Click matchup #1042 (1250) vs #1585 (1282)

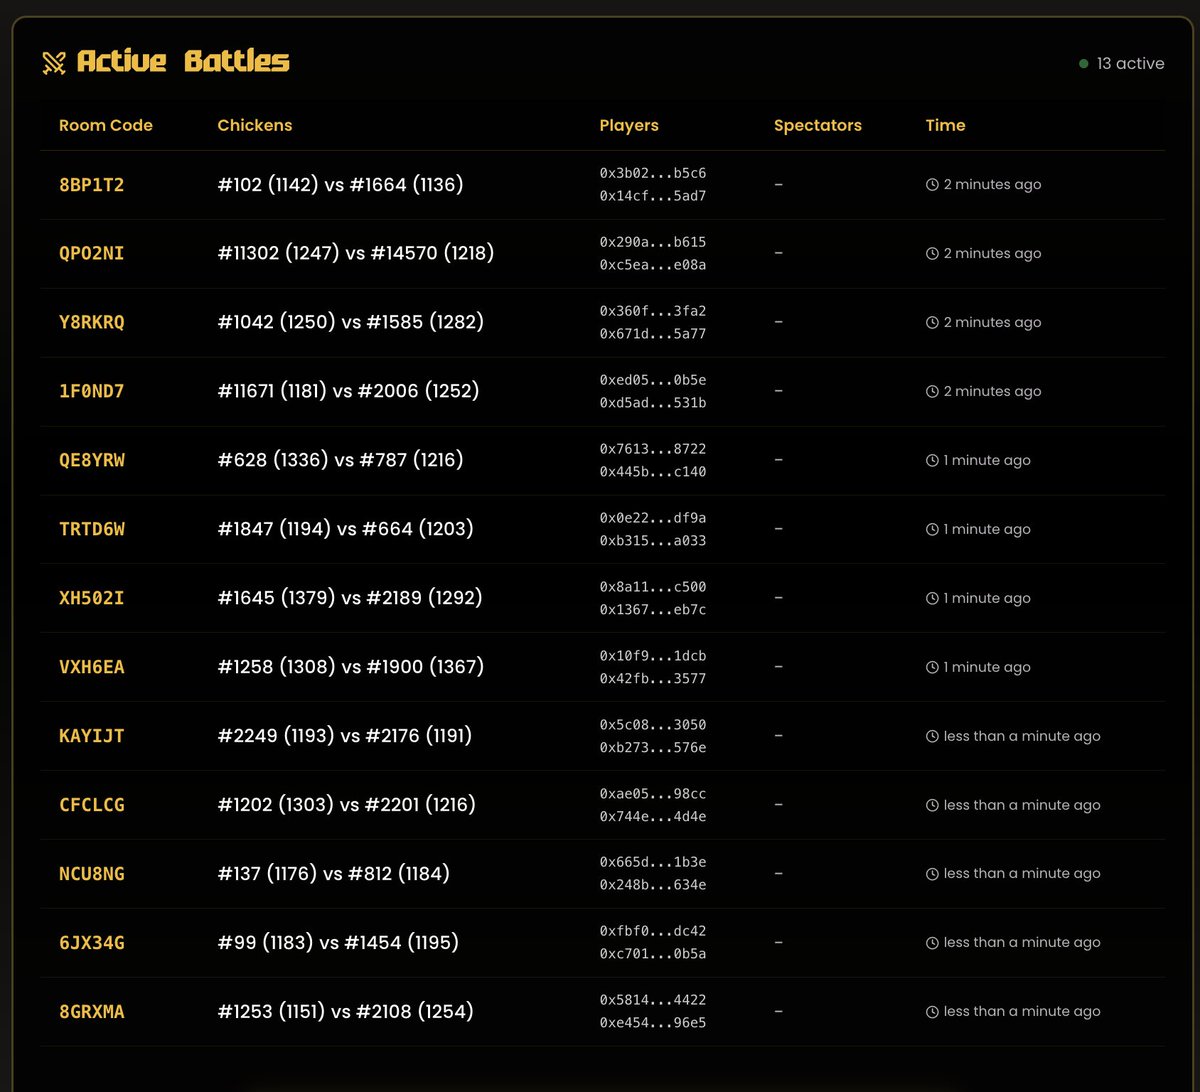point(350,323)
